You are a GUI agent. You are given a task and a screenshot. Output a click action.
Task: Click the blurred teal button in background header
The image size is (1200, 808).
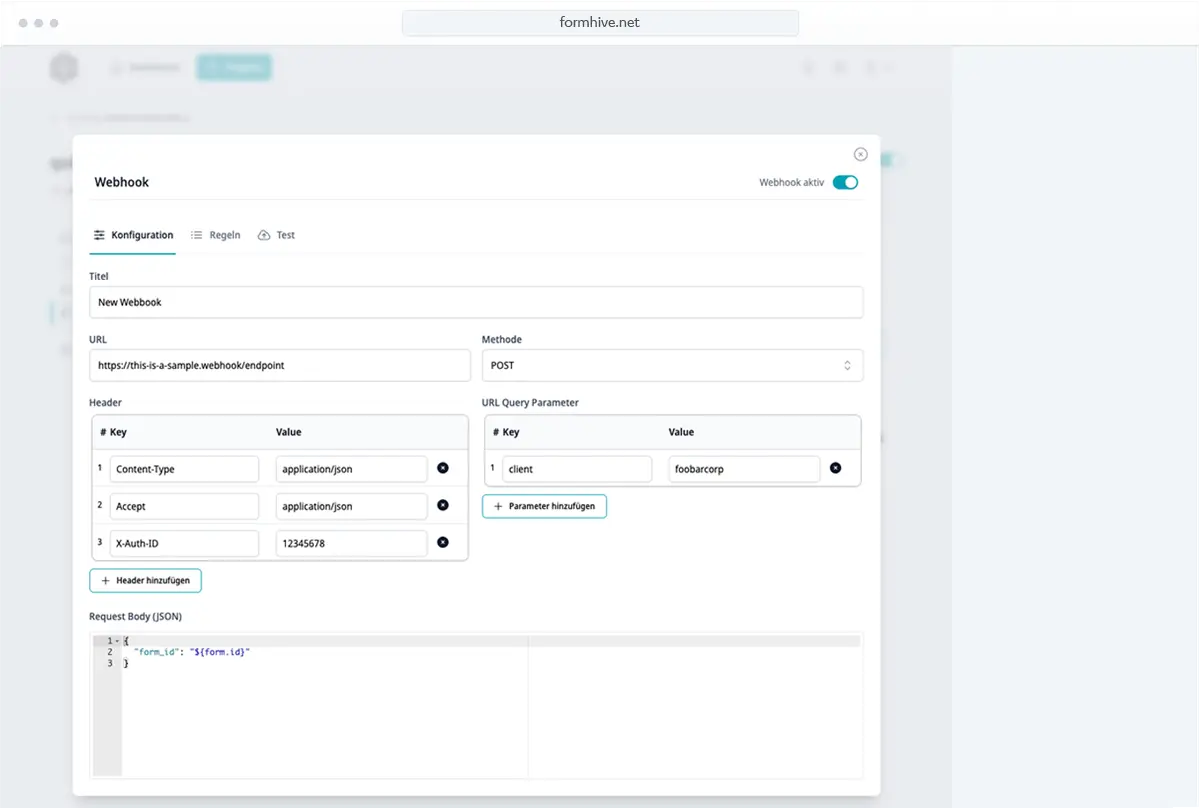coord(234,68)
